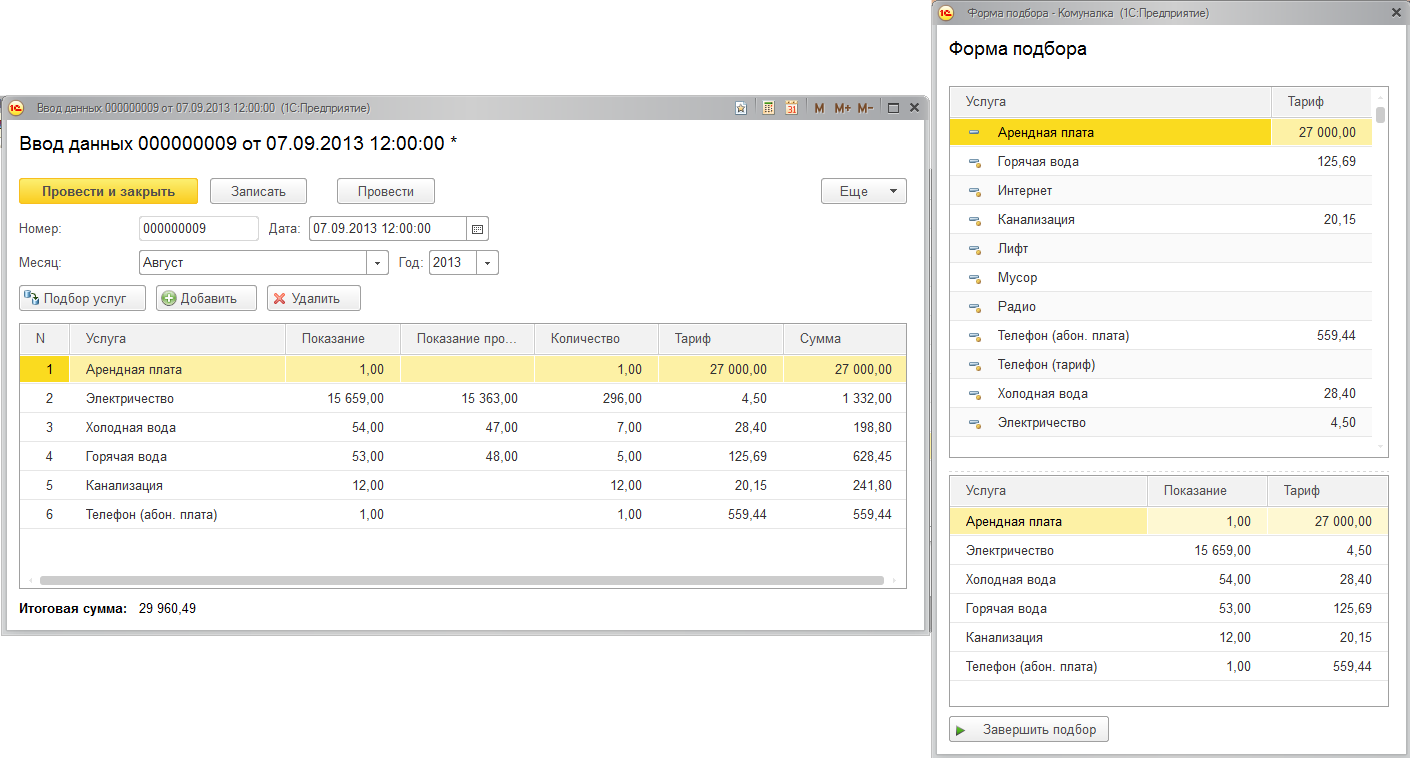The height and width of the screenshot is (758, 1410).
Task: Open the Еще dropdown menu
Action: (864, 191)
